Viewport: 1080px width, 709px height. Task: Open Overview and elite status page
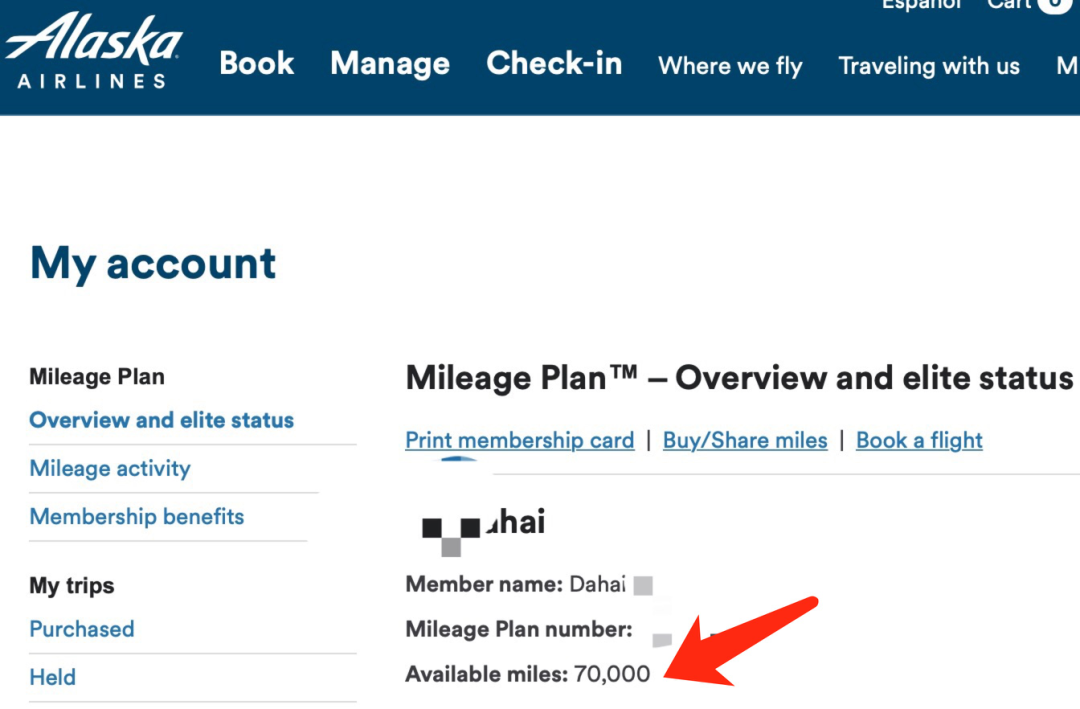click(x=162, y=420)
